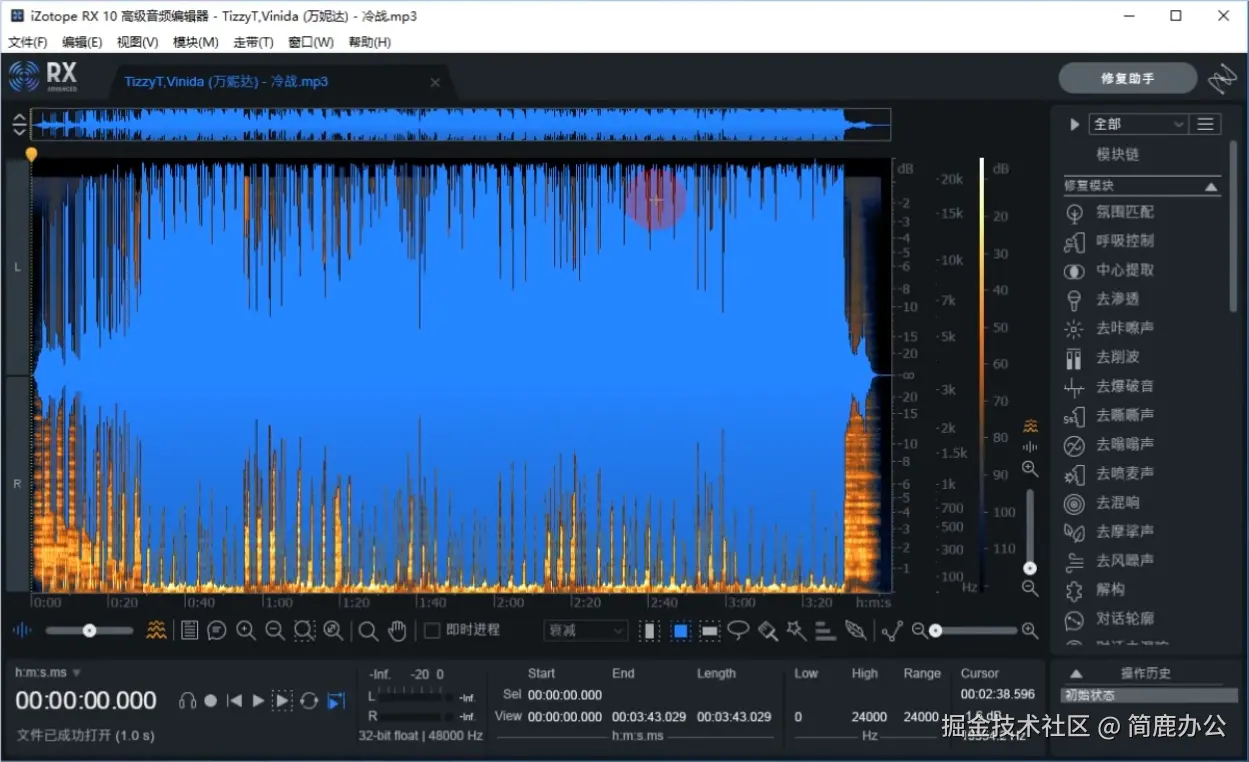Open the 窗口(W) menu
Screen dimensions: 1249x762
tap(311, 42)
